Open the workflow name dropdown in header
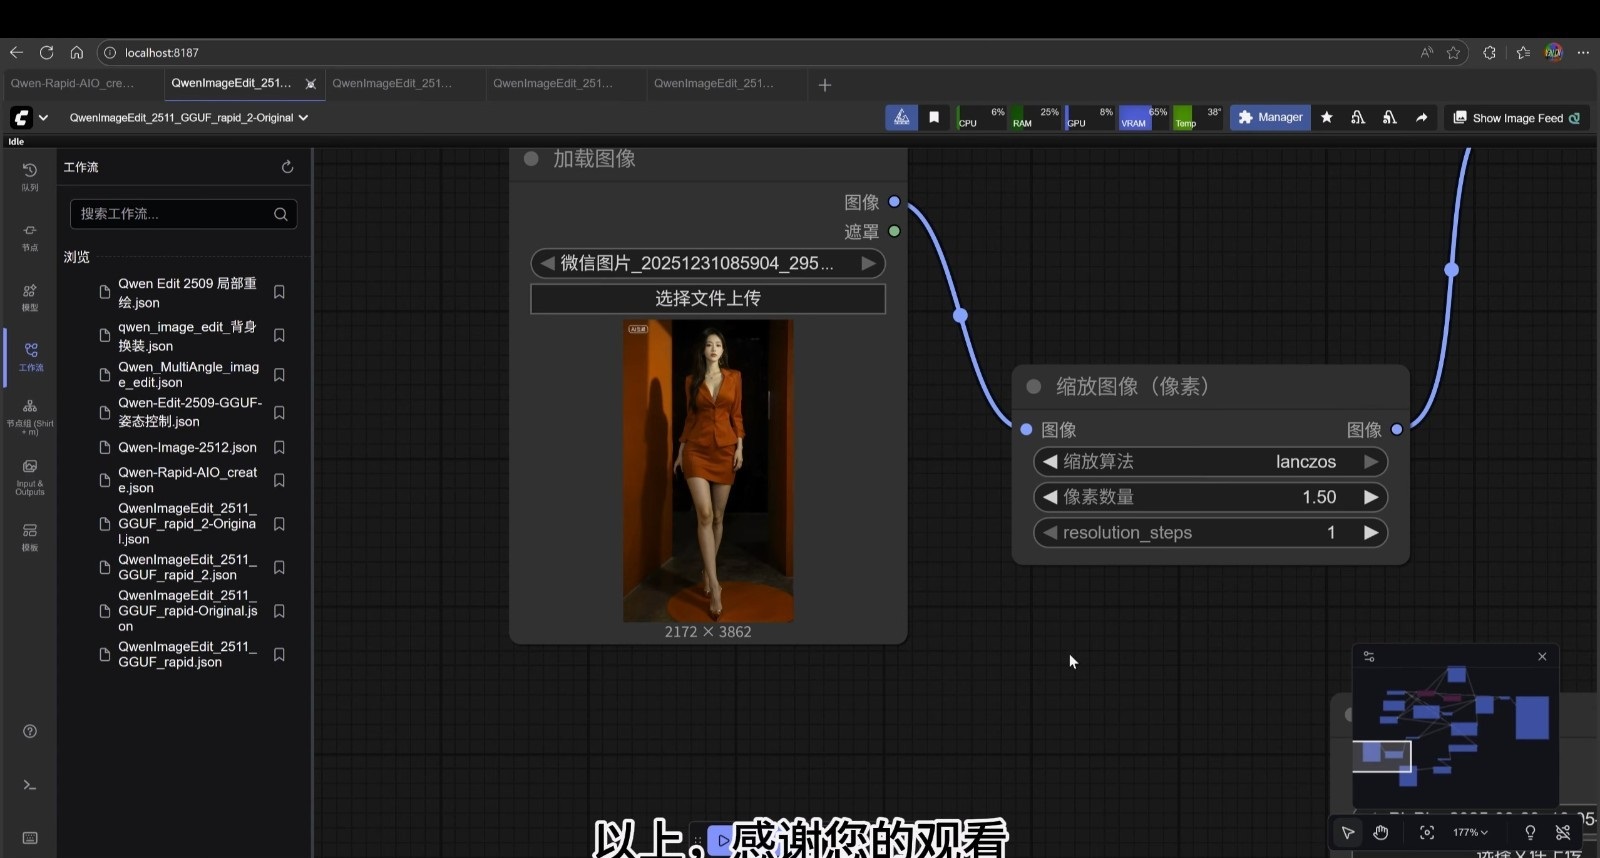The image size is (1600, 858). point(303,118)
